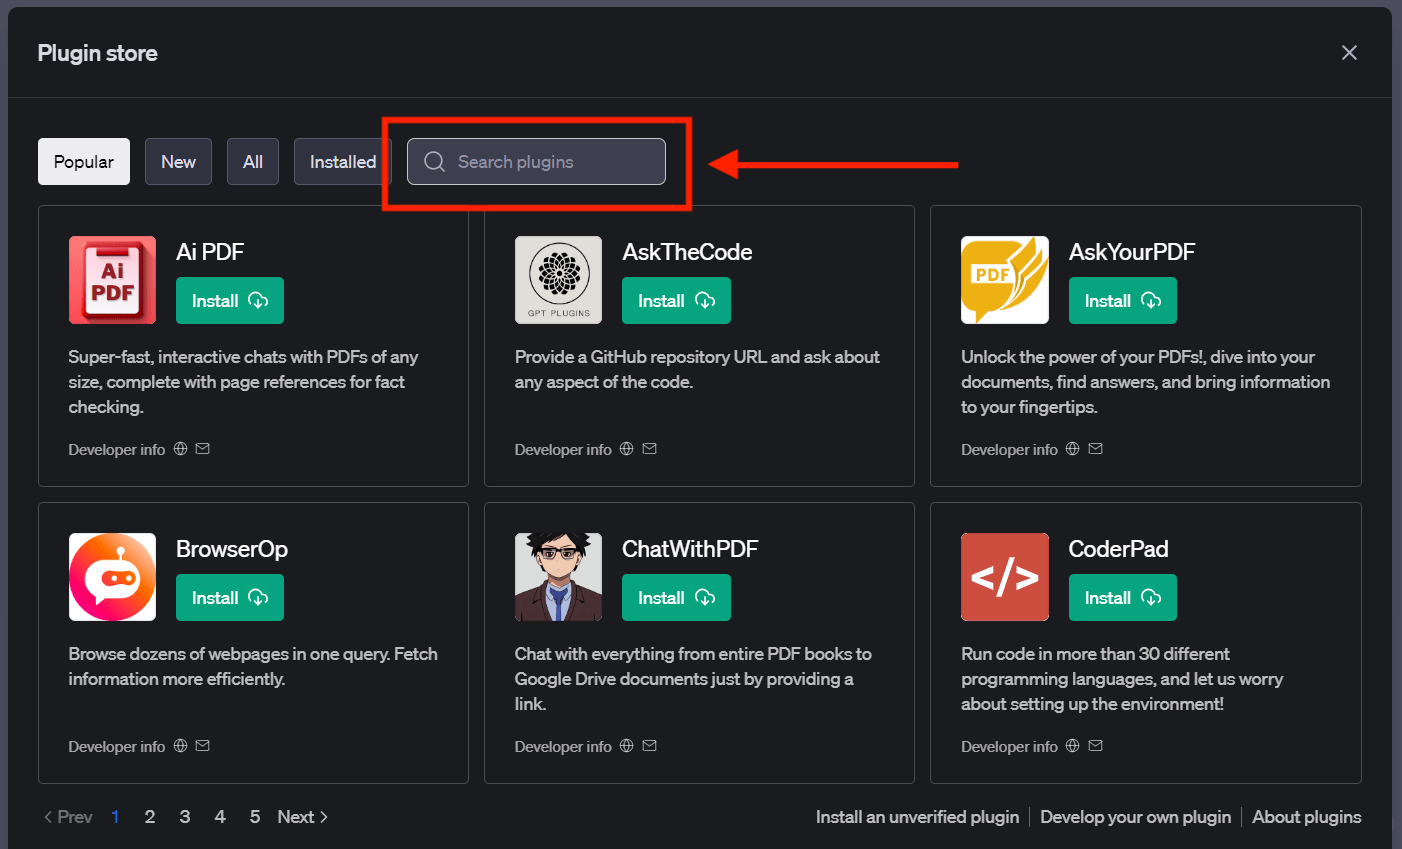The width and height of the screenshot is (1402, 849).
Task: Click the BrowserOp robot logo
Action: [x=112, y=577]
